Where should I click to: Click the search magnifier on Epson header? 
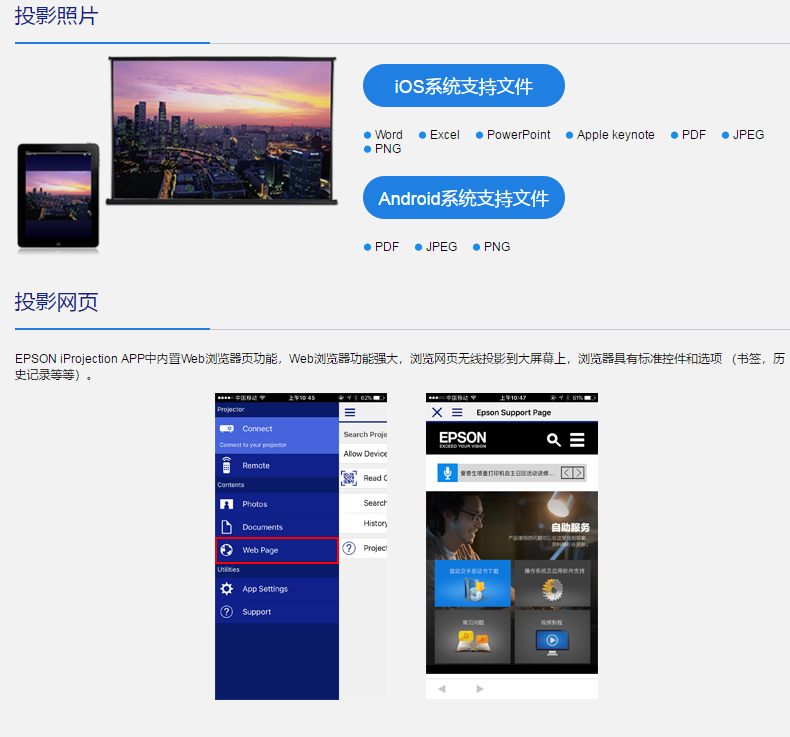[554, 440]
